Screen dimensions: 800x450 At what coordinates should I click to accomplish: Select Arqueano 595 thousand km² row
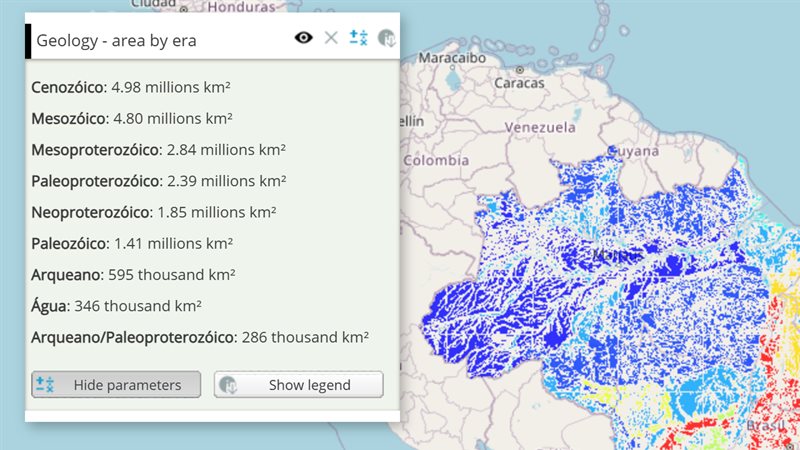pos(133,274)
